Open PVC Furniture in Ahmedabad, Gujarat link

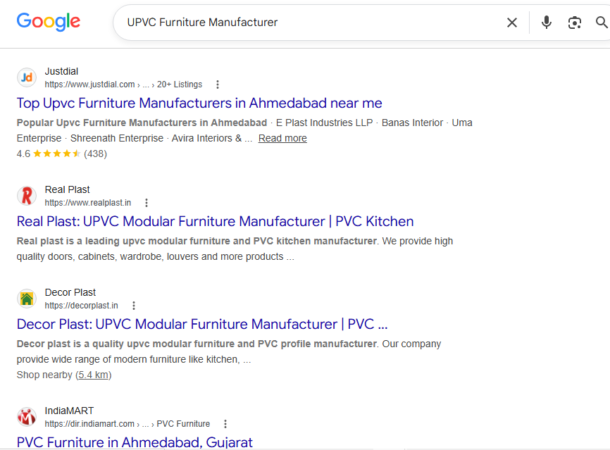pos(135,442)
